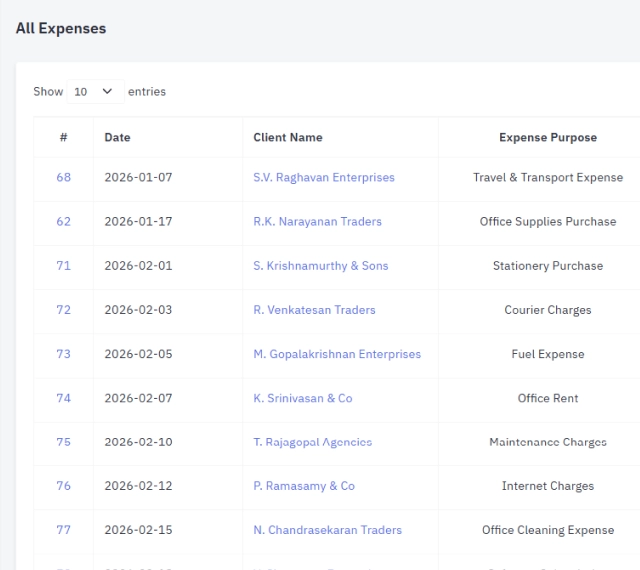The width and height of the screenshot is (640, 570).
Task: Open client P. Ramasamy & Co
Action: 304,485
